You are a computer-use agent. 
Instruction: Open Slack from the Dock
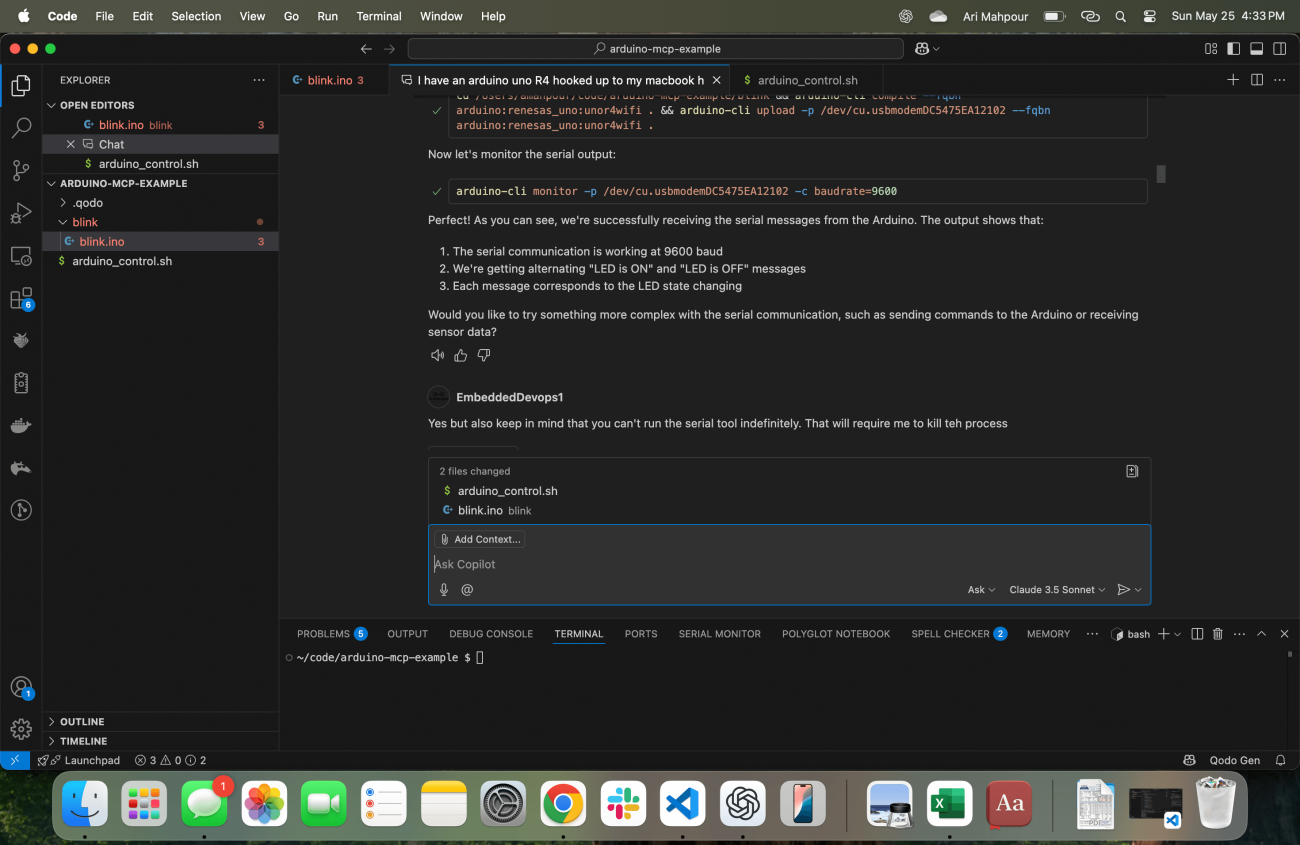tap(623, 803)
